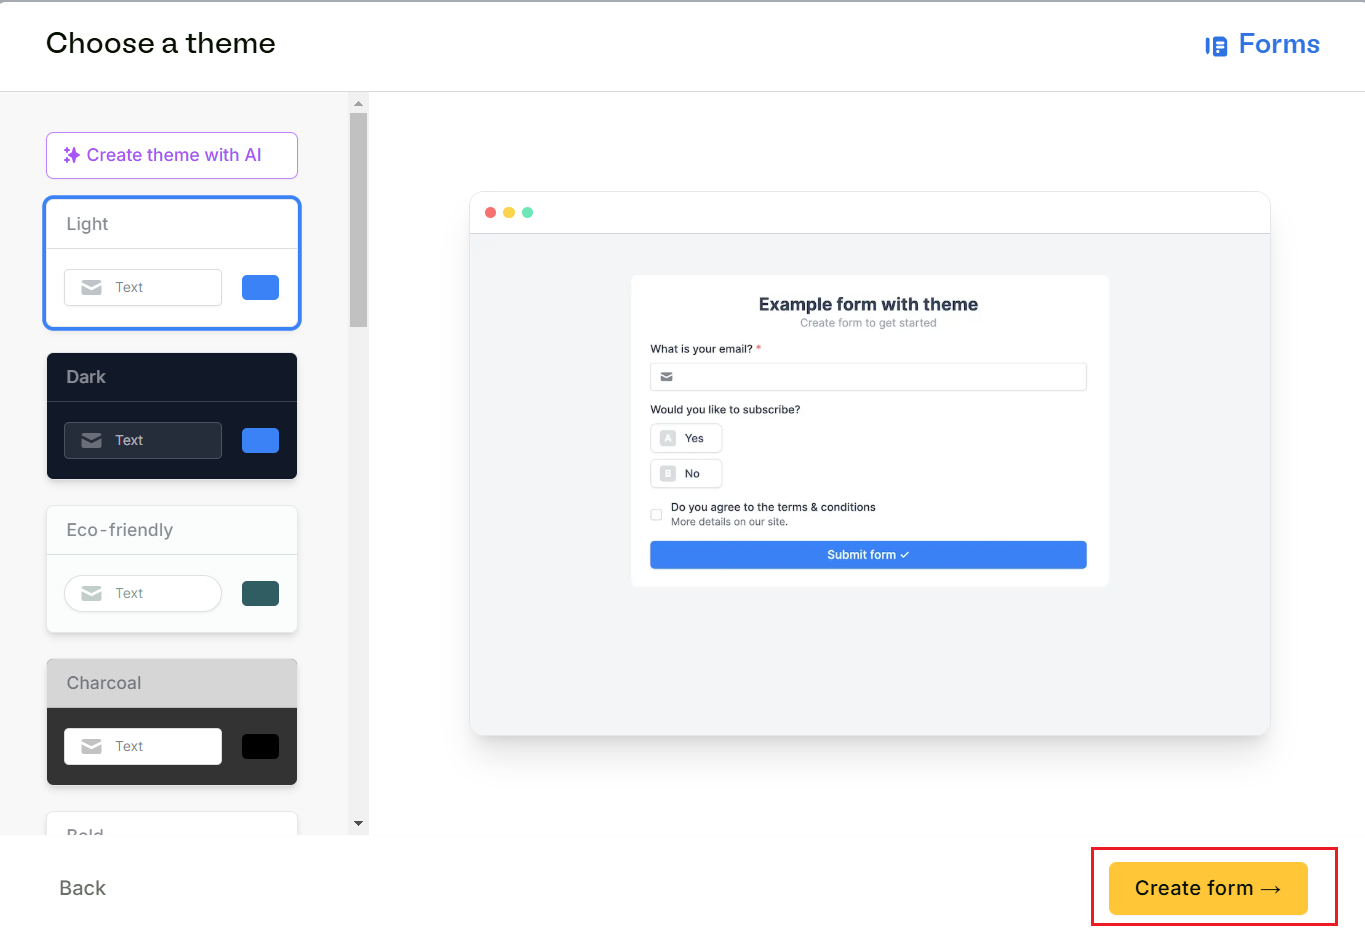The image size is (1365, 934).
Task: Click 'Would you like to subscribe?' label
Action: pos(725,410)
